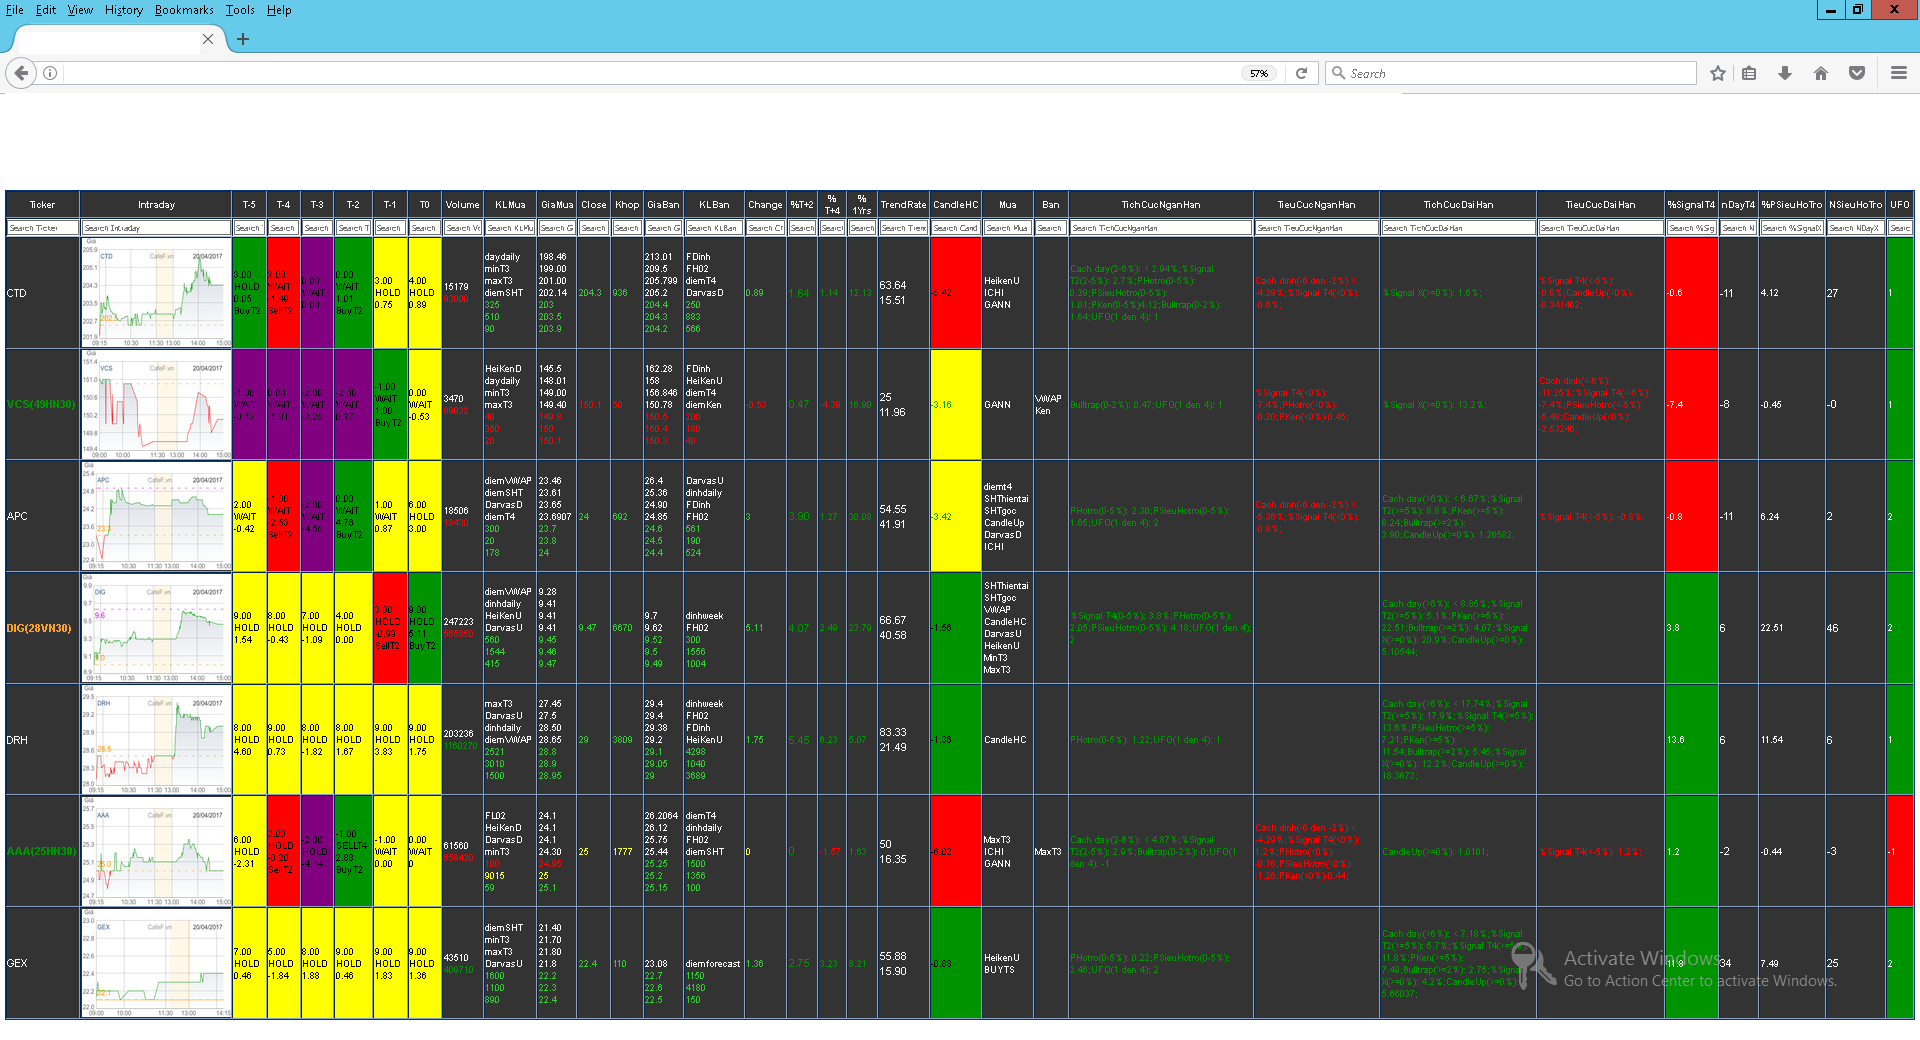Show site information icon in address bar

coord(50,73)
